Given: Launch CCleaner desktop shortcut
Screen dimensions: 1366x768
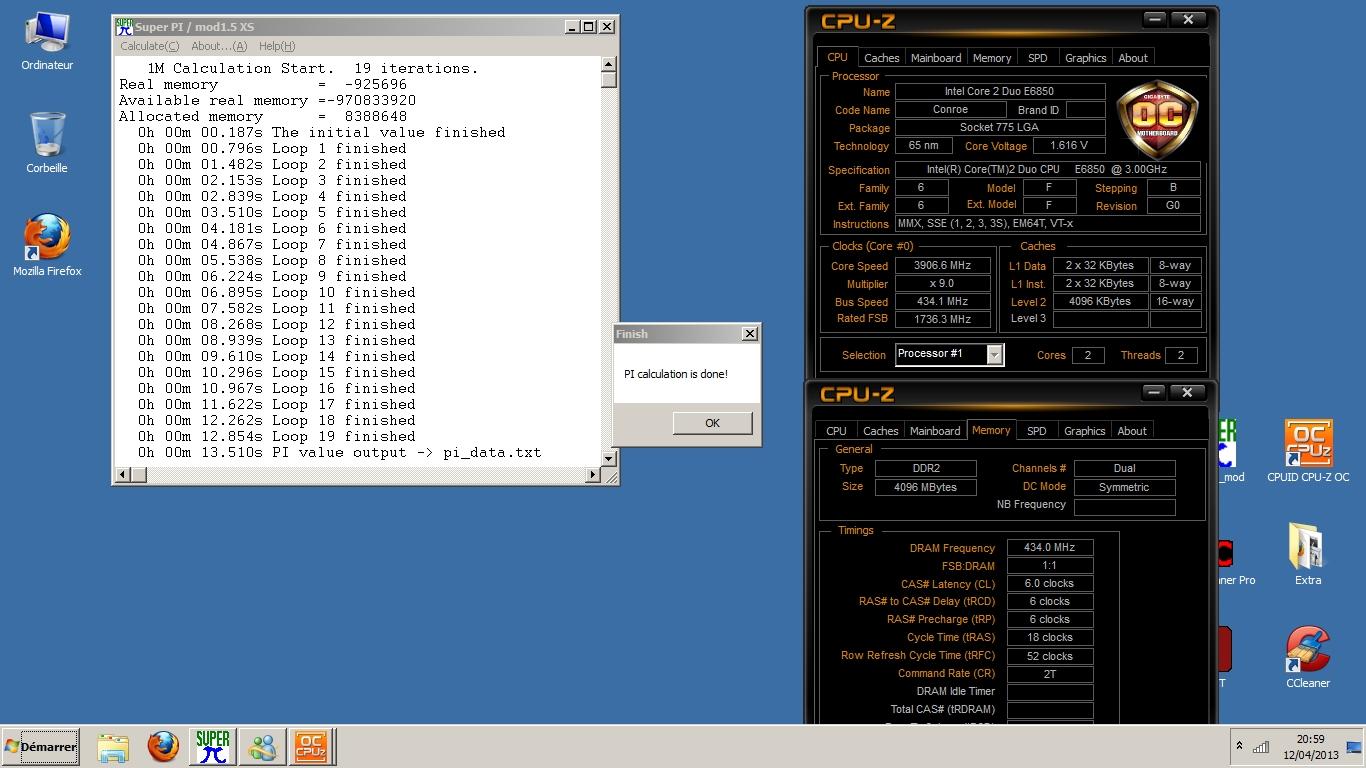Looking at the screenshot, I should [1307, 657].
